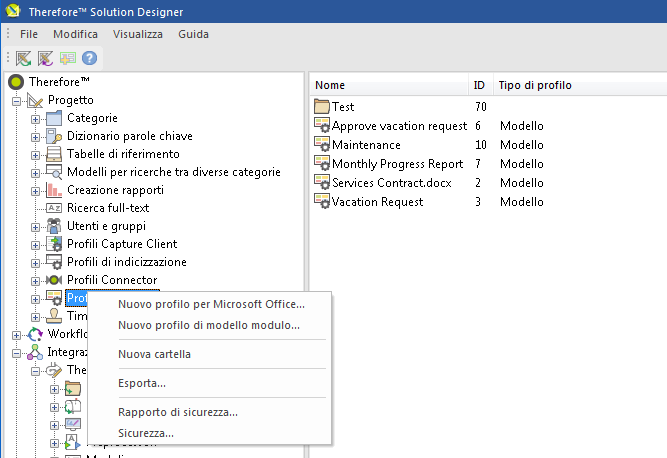
Task: Select the Test folder name
Action: [343, 107]
